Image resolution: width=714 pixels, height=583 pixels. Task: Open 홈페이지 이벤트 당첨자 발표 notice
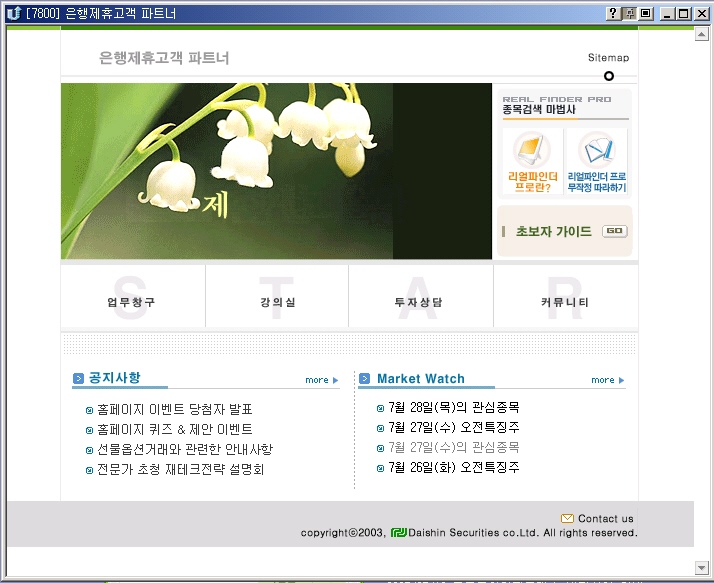point(174,409)
